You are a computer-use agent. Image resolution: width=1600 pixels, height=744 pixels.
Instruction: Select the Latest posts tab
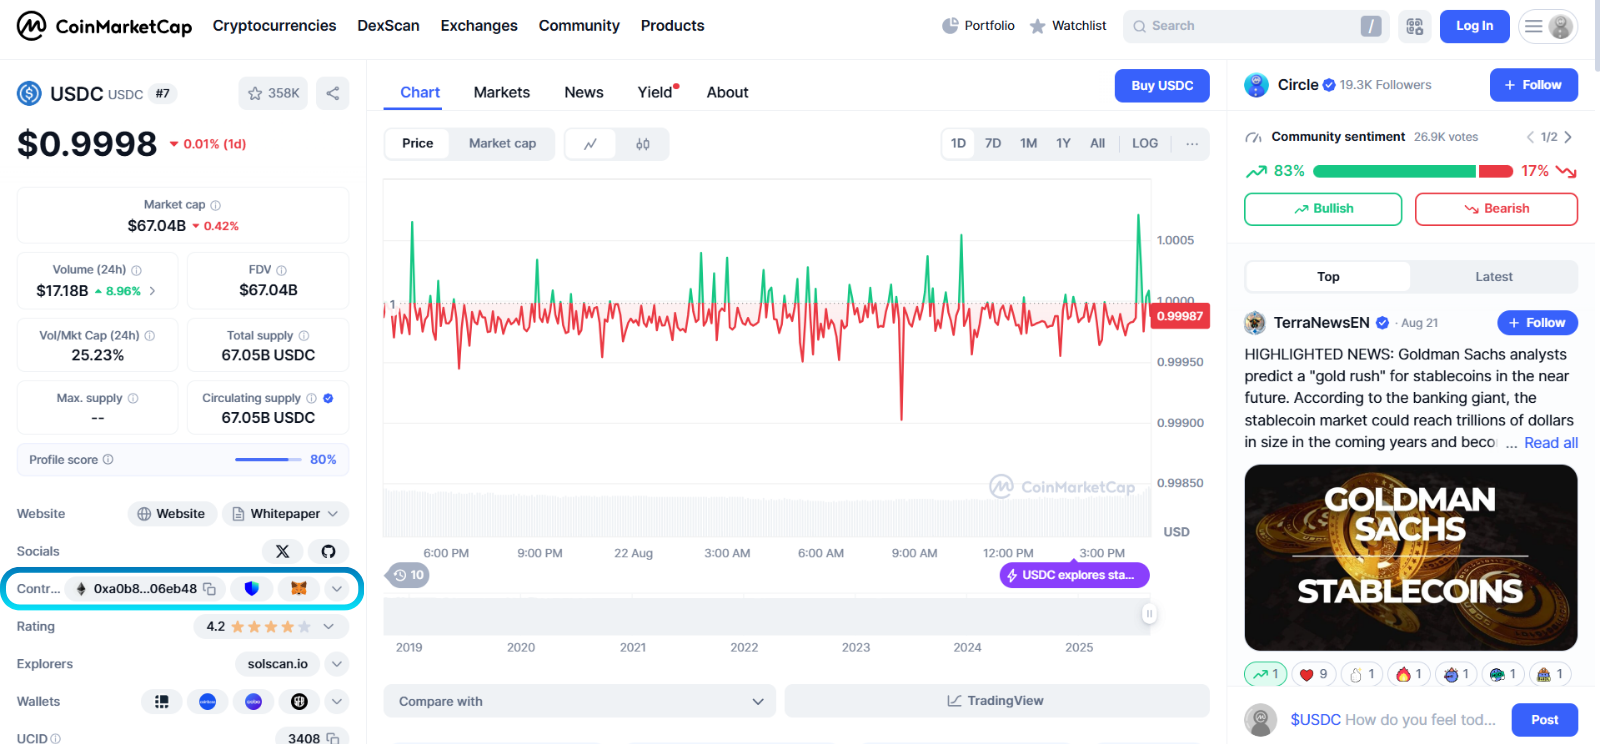click(1494, 277)
